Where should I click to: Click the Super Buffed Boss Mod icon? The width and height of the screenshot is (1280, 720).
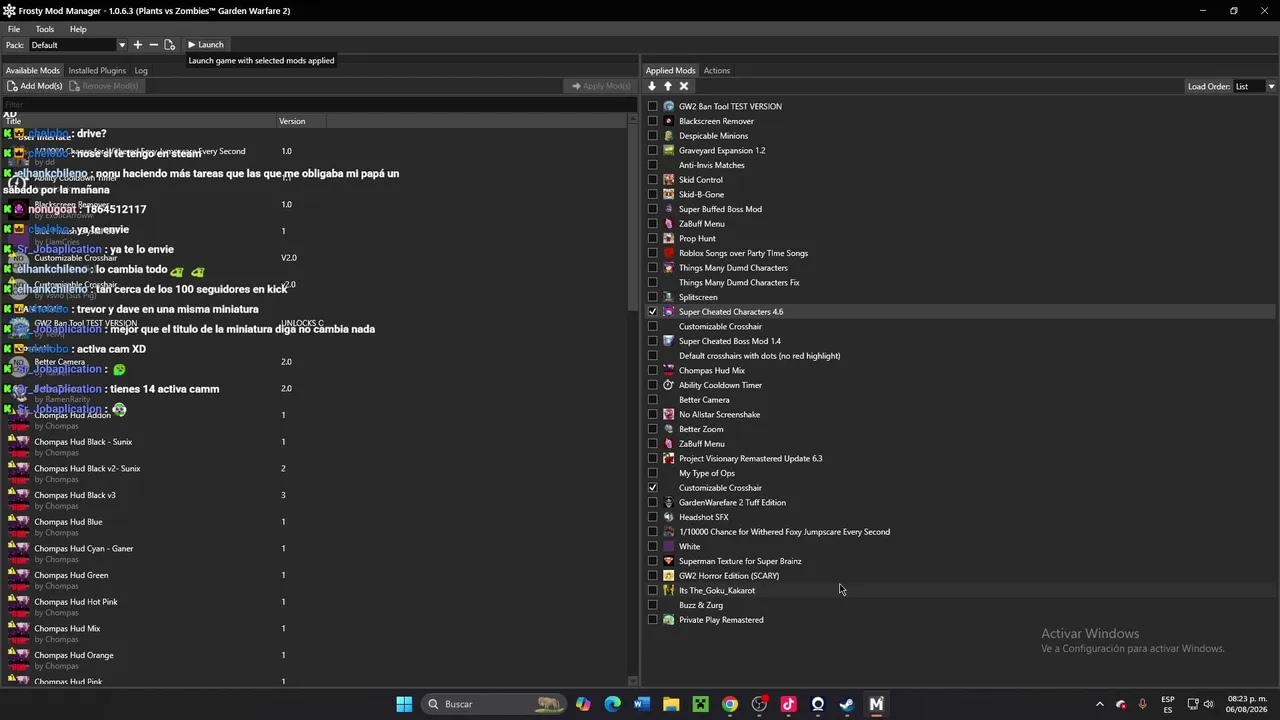669,209
